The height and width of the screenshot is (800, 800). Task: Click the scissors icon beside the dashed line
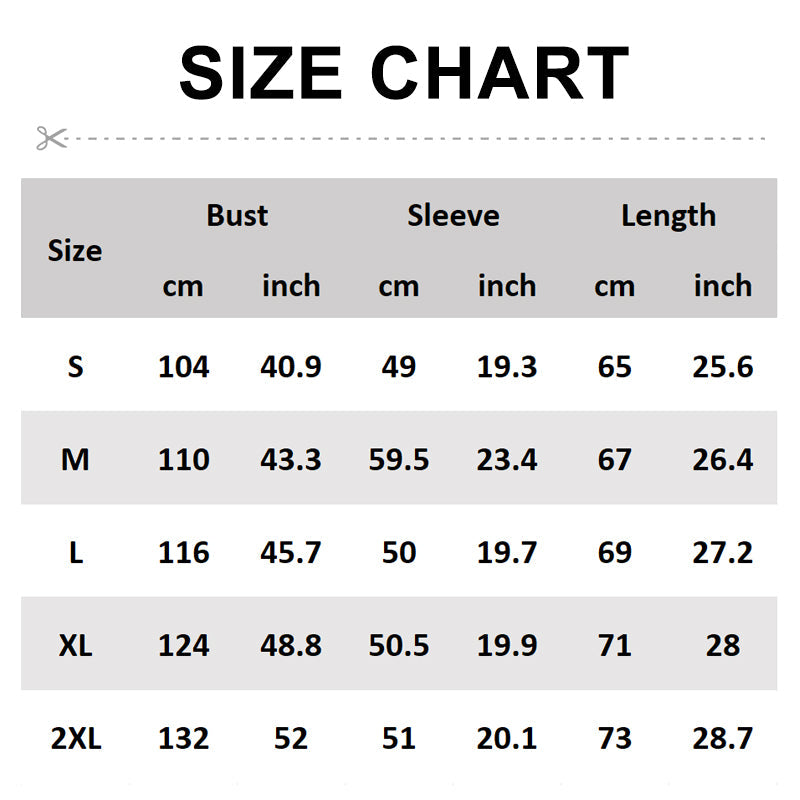(x=51, y=138)
